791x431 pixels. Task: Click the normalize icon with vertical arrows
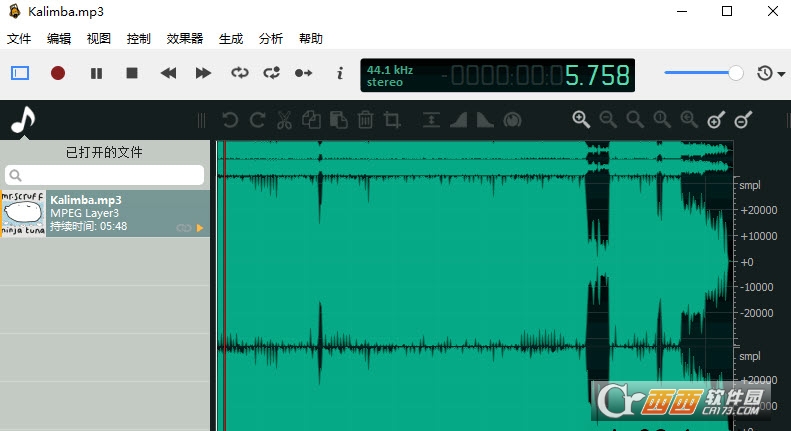click(x=431, y=120)
